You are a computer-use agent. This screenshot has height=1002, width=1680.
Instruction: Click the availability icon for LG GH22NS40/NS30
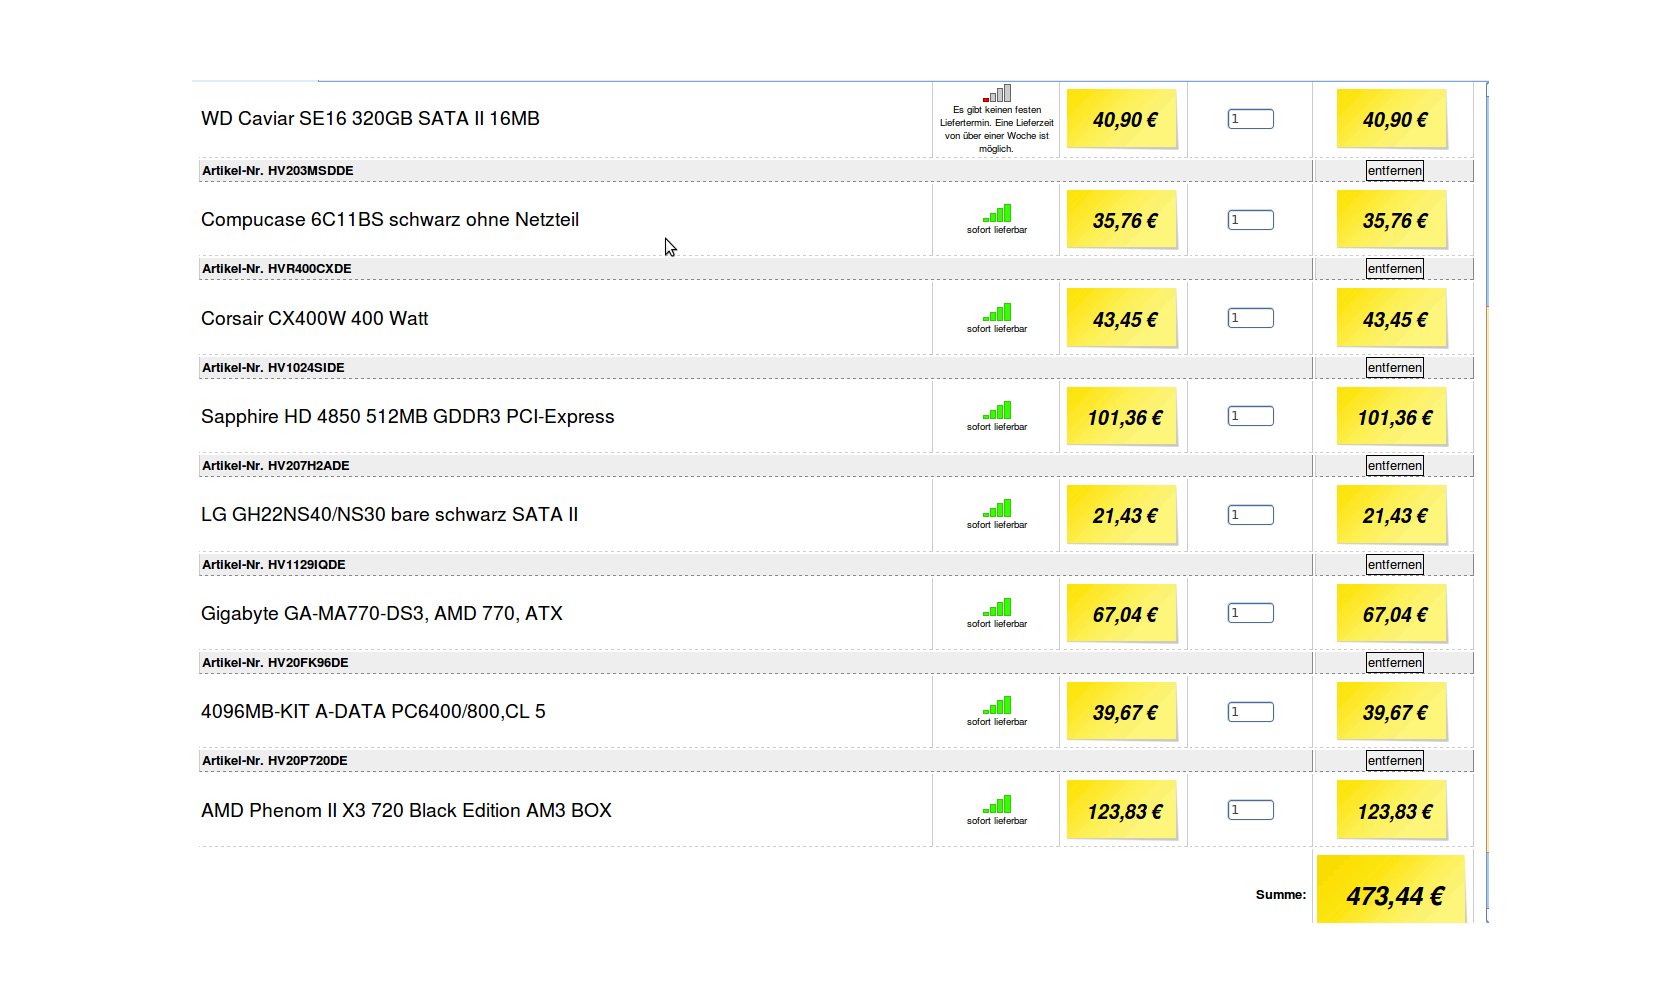(x=997, y=508)
